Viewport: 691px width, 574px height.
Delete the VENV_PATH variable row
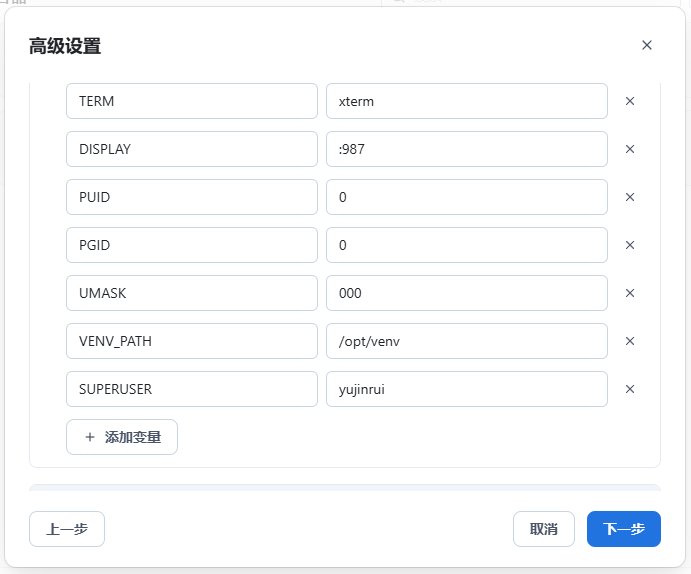pos(630,341)
